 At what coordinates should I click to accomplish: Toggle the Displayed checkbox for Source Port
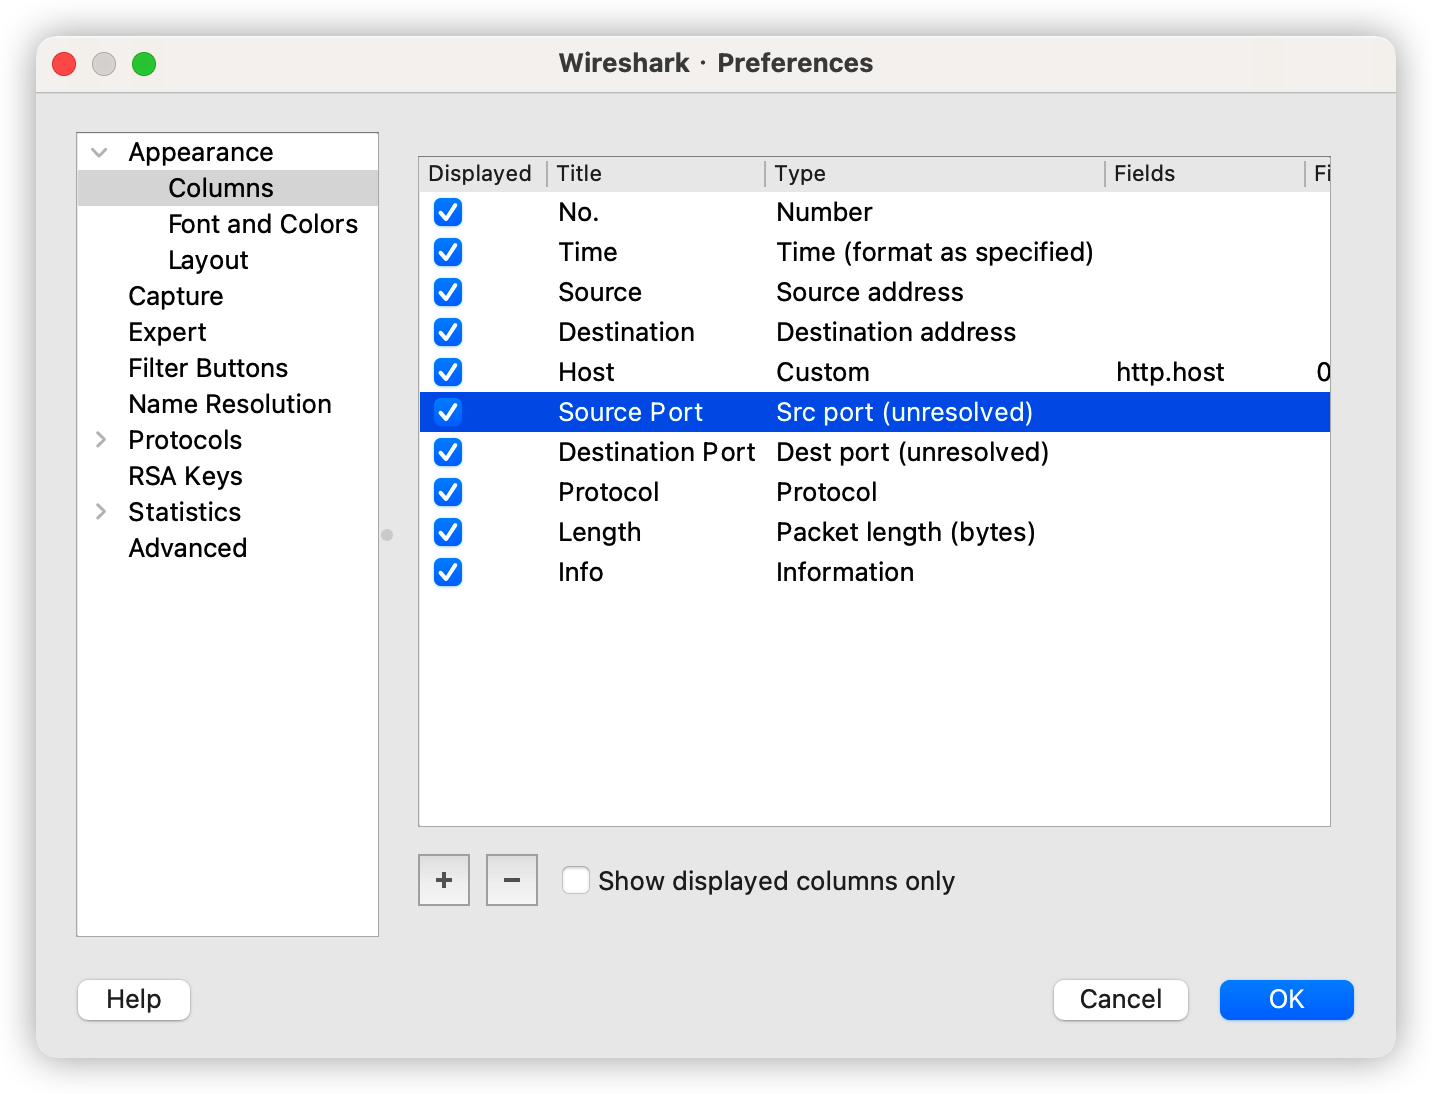[x=448, y=412]
